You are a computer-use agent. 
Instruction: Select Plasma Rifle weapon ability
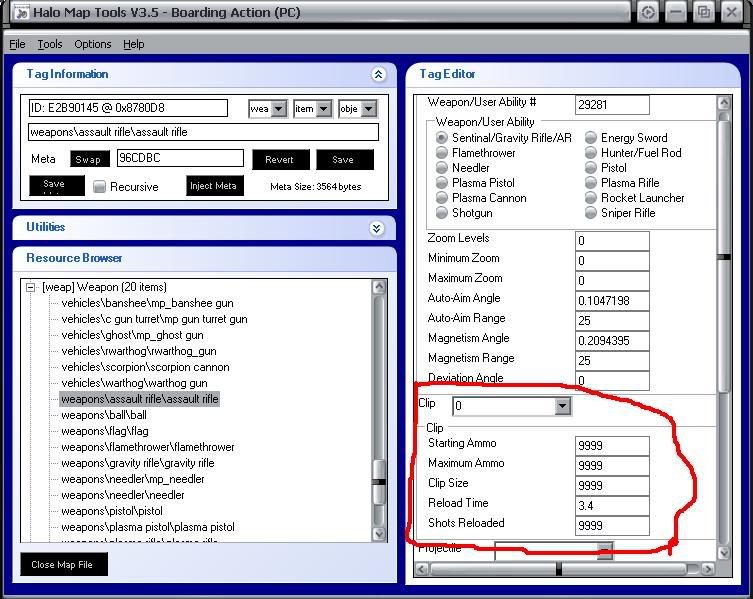[x=591, y=183]
